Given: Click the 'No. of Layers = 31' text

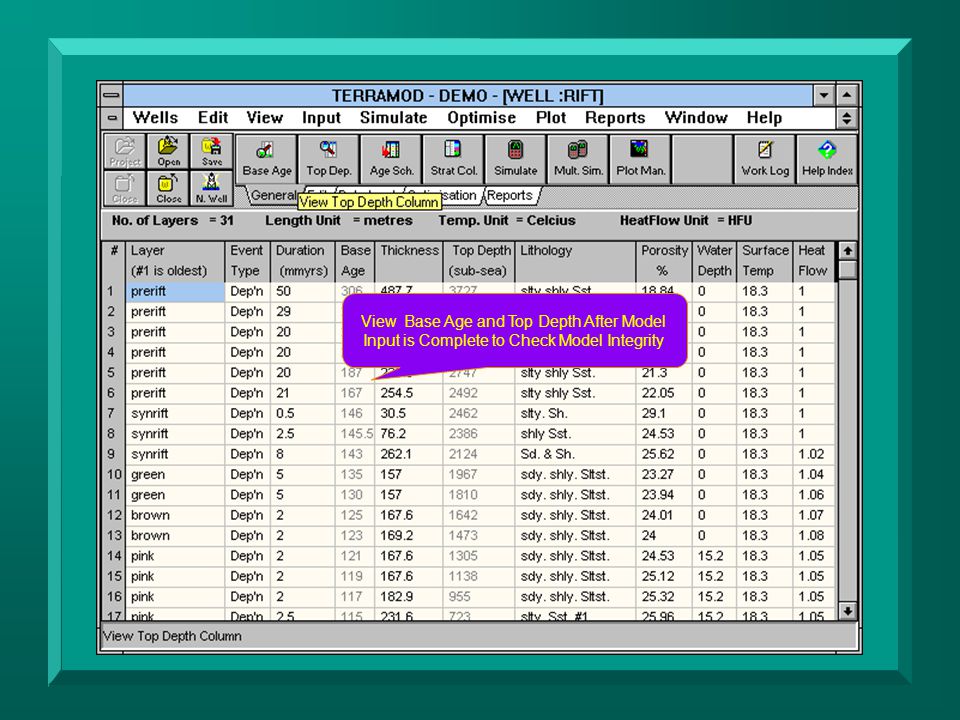Looking at the screenshot, I should 172,220.
